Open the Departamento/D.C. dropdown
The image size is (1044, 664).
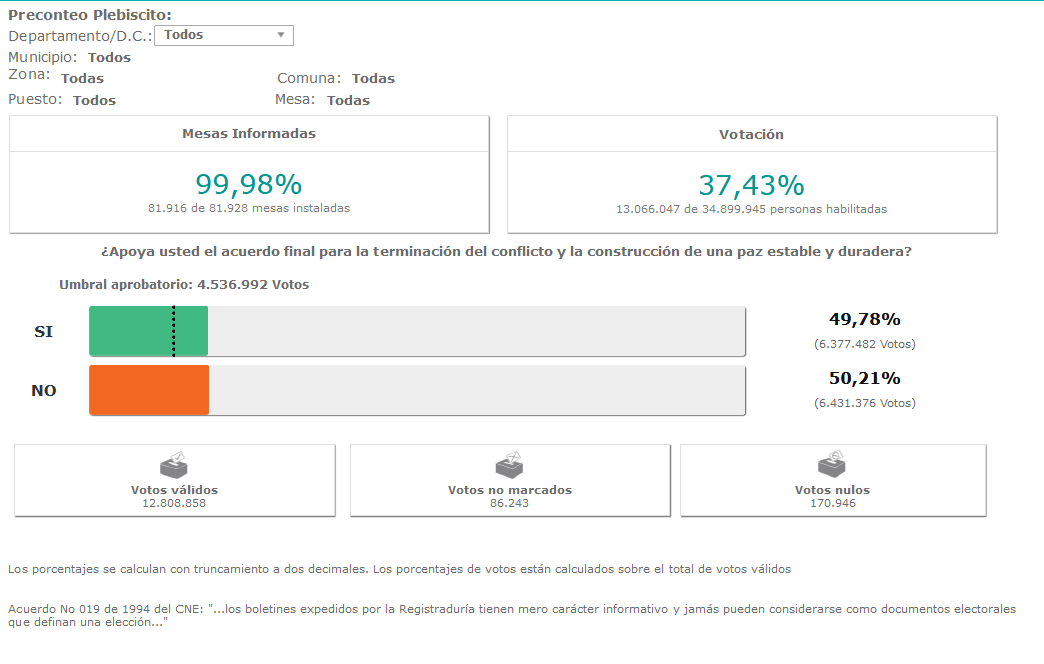(224, 35)
